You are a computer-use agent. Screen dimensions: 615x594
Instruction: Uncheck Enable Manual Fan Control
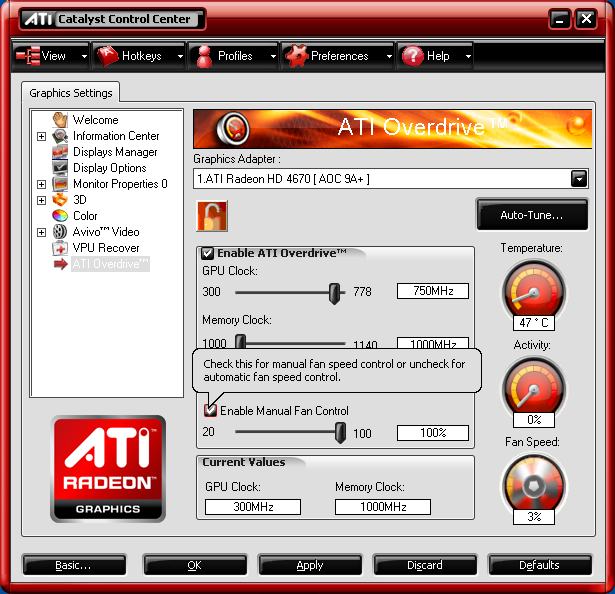[x=210, y=410]
